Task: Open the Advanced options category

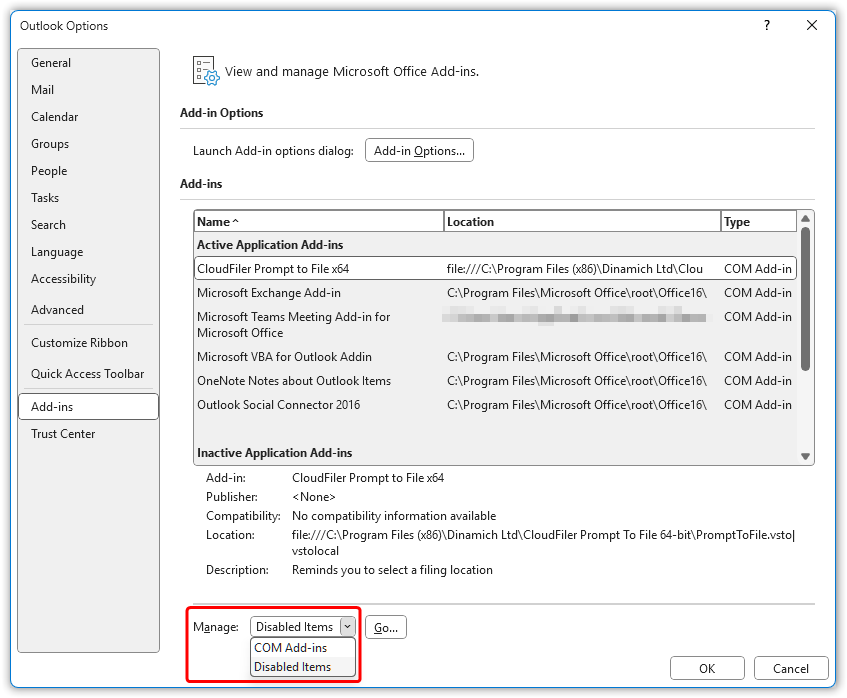Action: 89,310
